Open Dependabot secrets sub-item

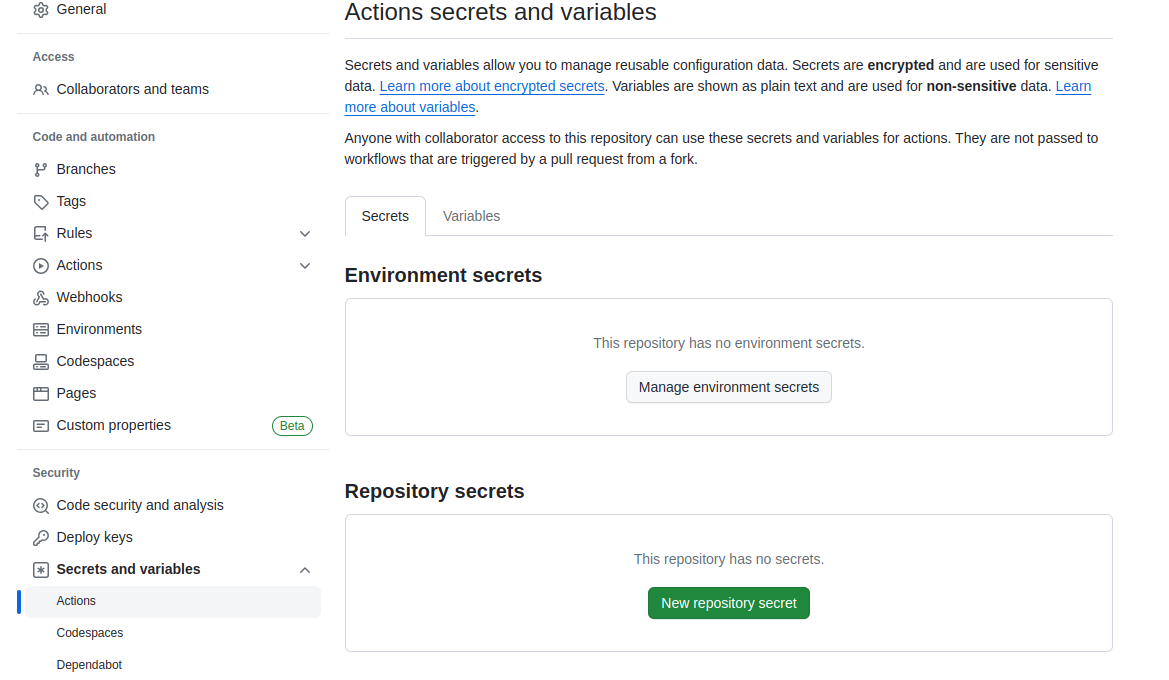(89, 665)
